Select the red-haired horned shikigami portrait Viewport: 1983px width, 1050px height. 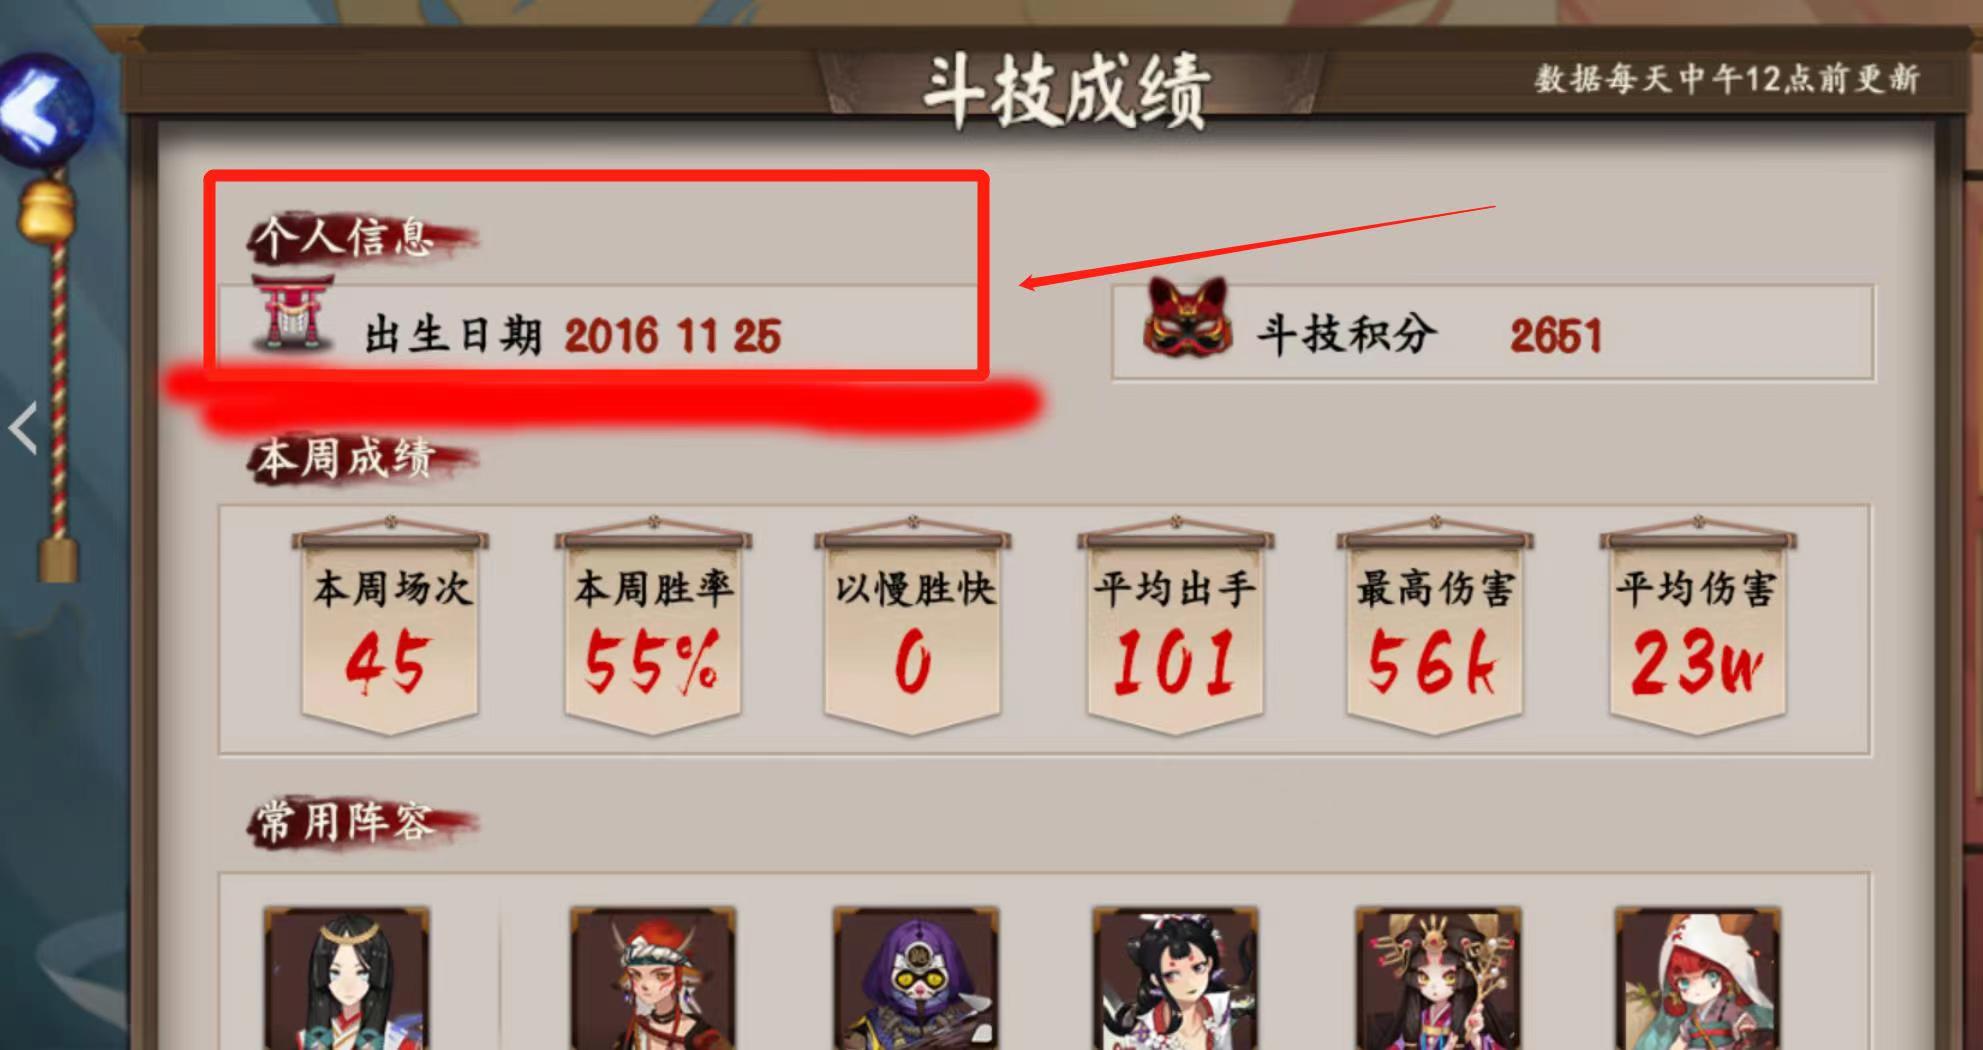(x=653, y=978)
